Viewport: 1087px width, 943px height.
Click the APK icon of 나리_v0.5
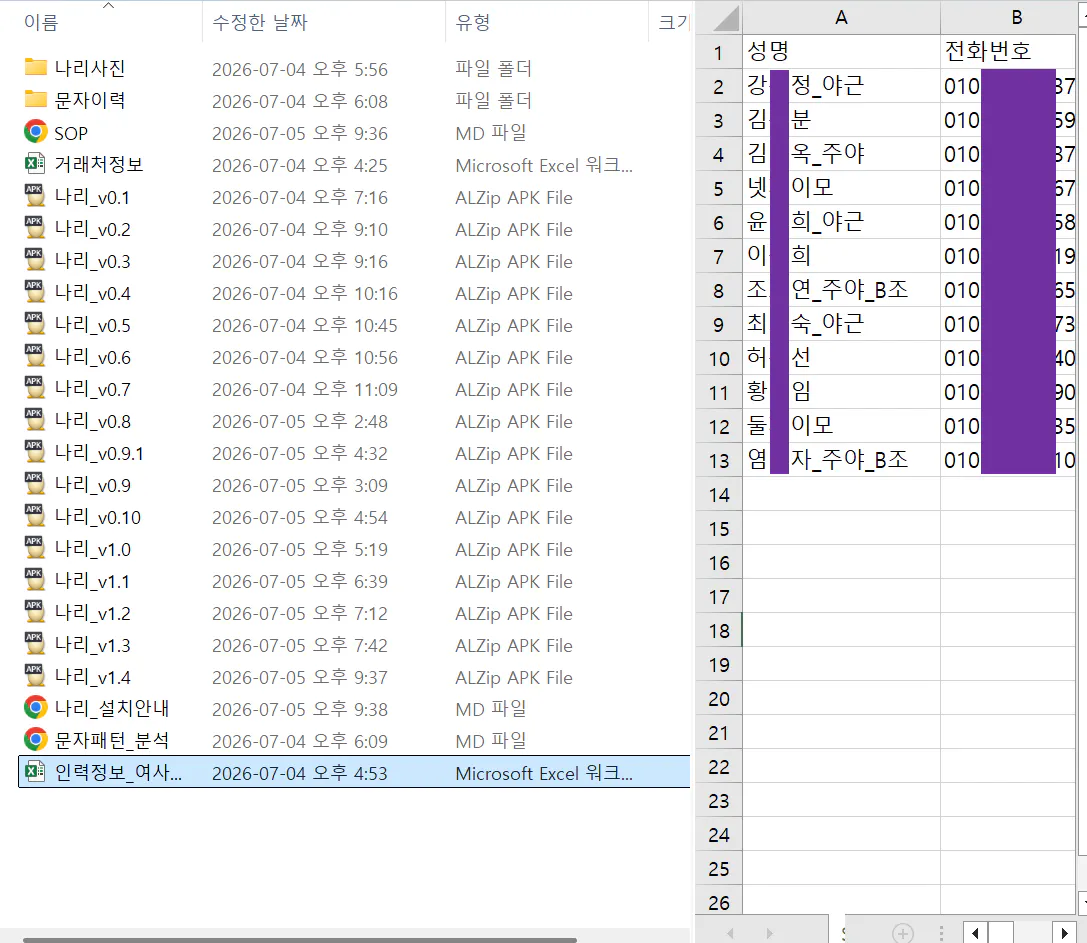point(35,324)
